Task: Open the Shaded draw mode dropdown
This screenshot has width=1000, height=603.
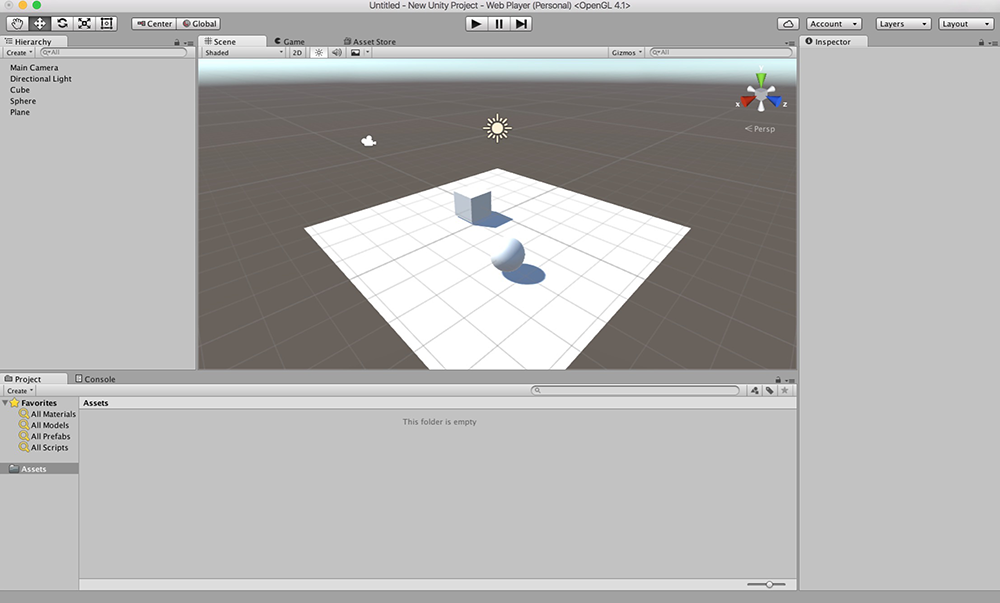Action: [x=243, y=52]
